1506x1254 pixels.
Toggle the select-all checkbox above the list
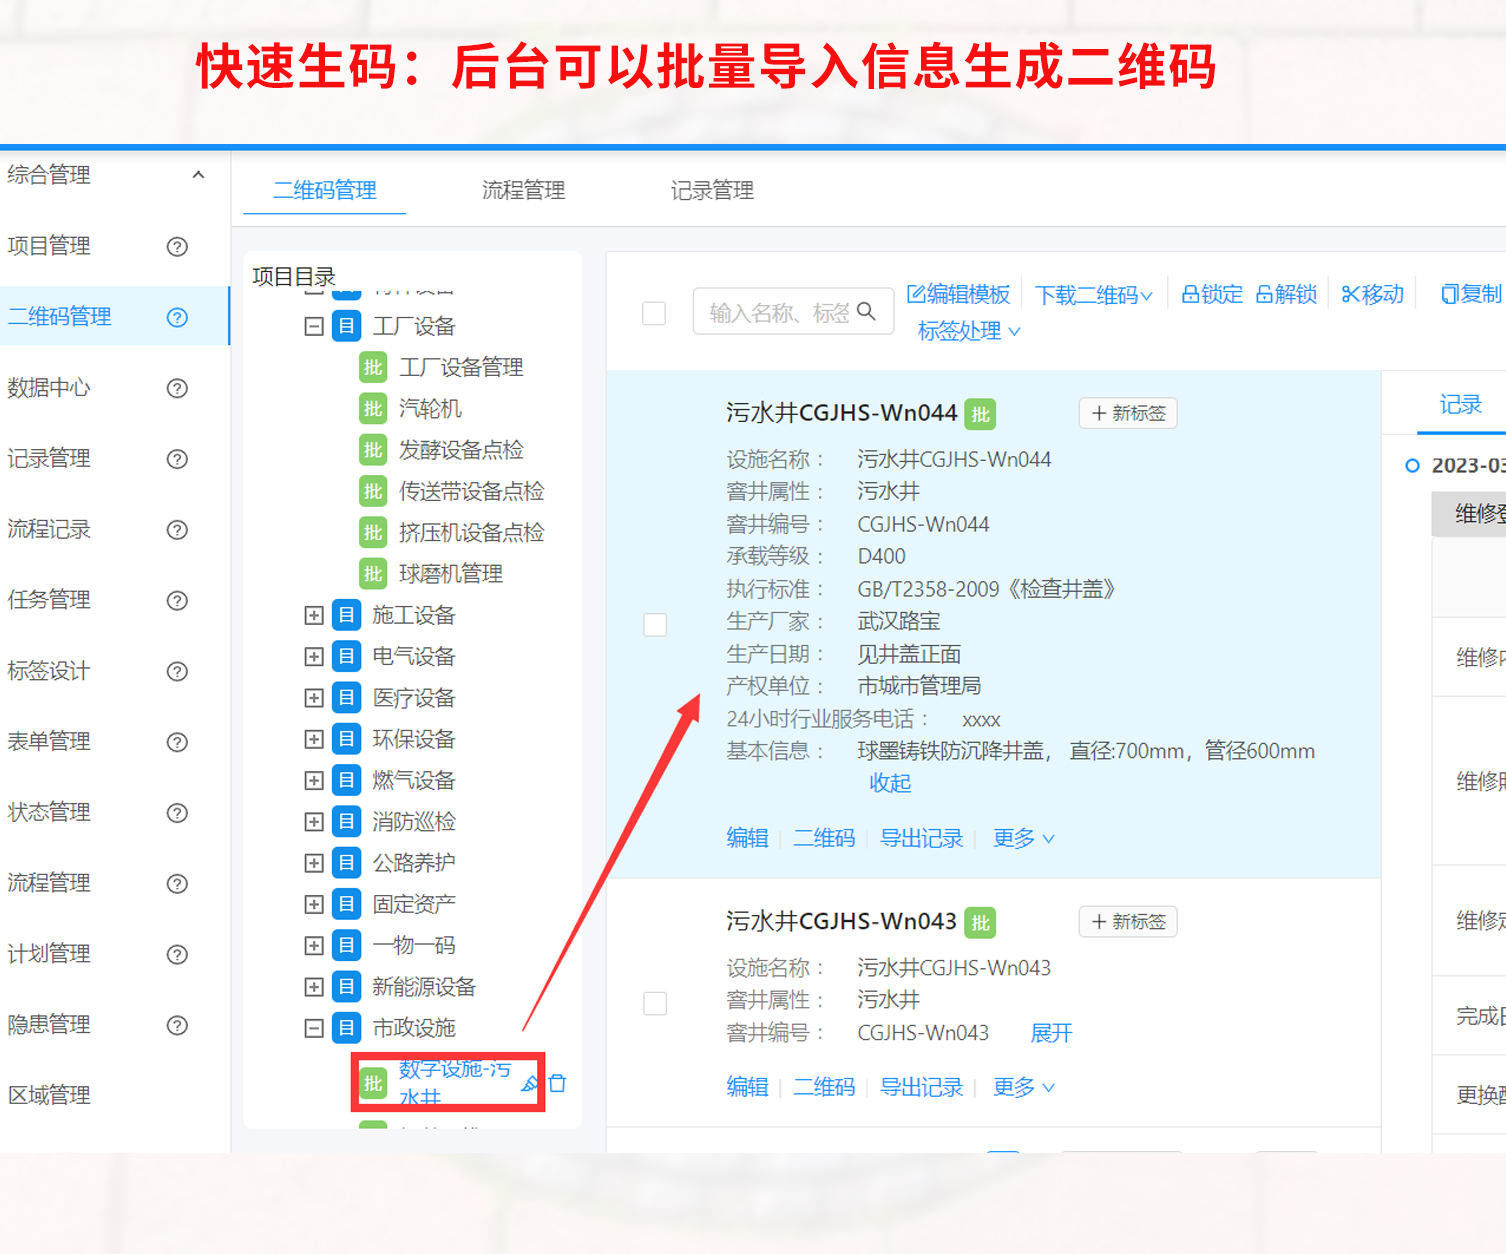[x=655, y=313]
